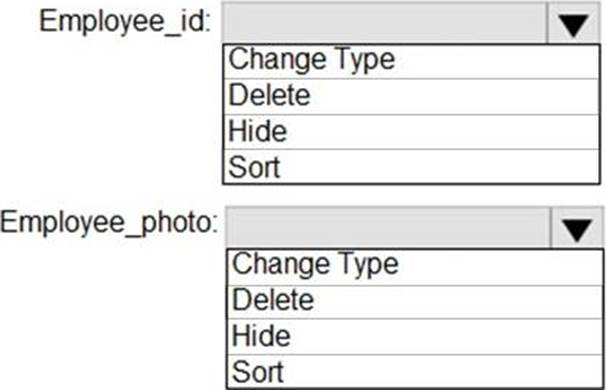The height and width of the screenshot is (390, 606).
Task: Open the Employee_photo dropdown arrow
Action: pos(577,229)
